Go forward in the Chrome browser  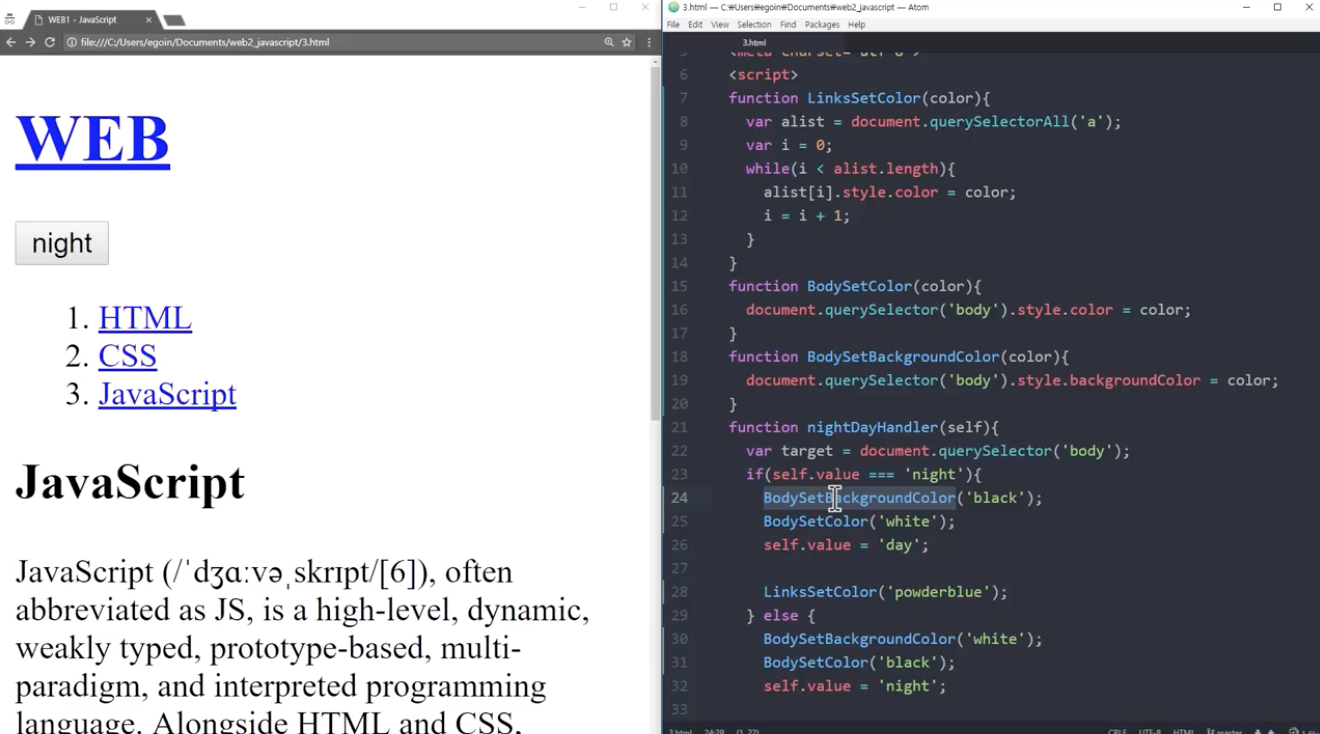pos(30,42)
